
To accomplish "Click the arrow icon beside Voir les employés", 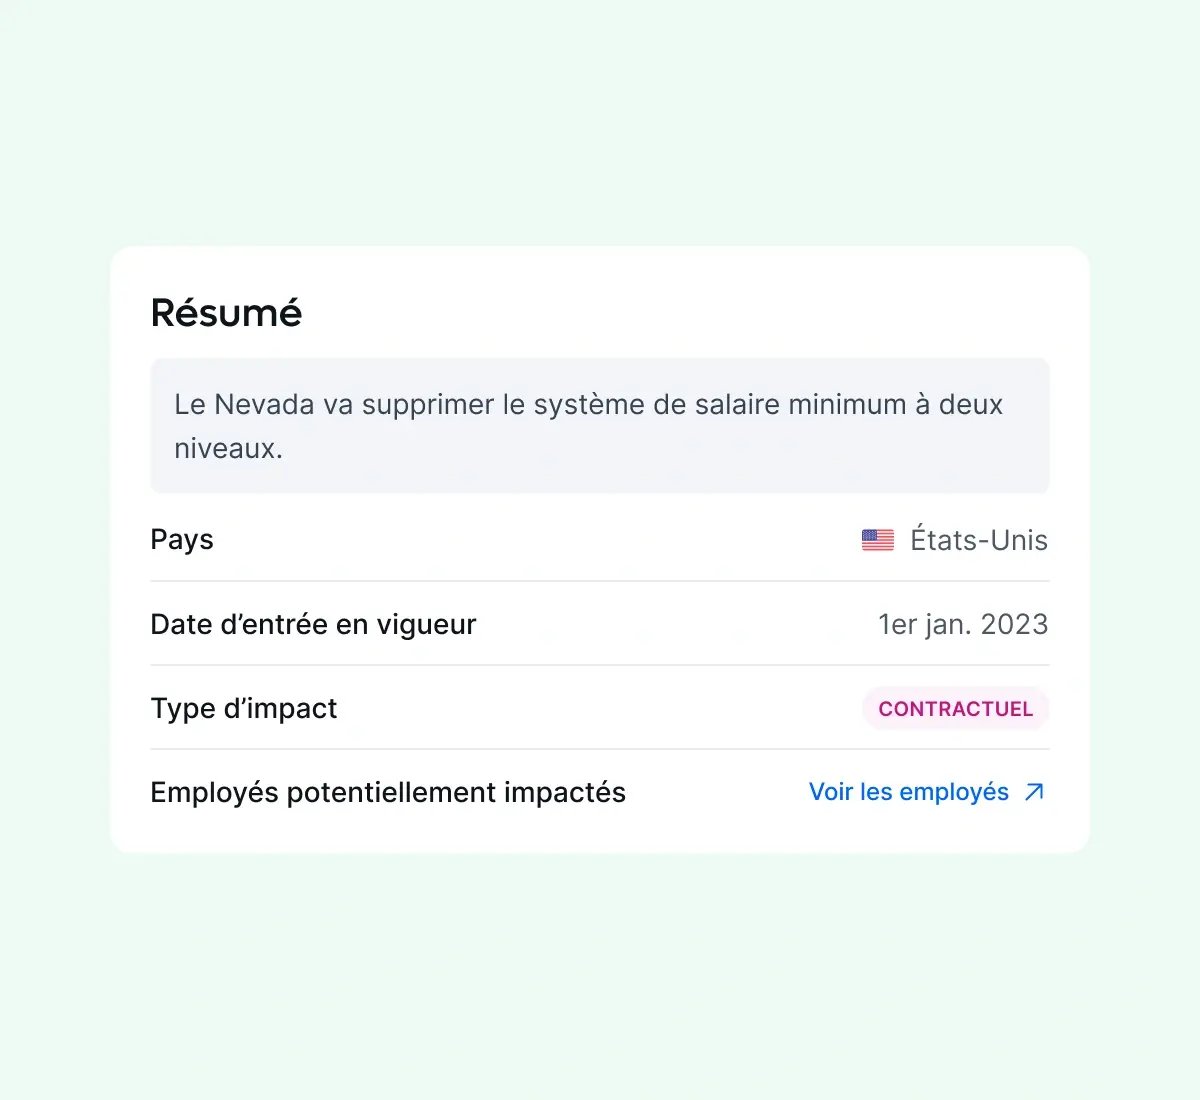I will (1034, 792).
